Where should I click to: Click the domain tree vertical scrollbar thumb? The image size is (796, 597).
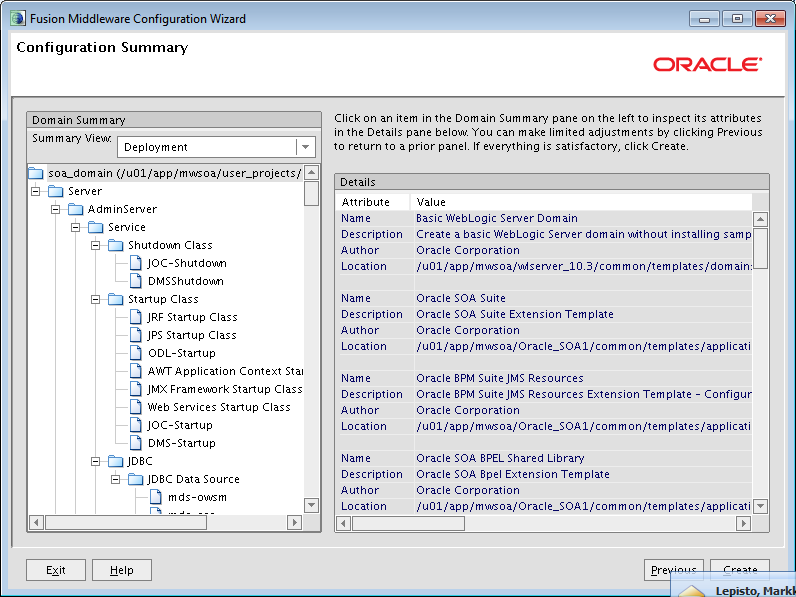click(x=312, y=193)
